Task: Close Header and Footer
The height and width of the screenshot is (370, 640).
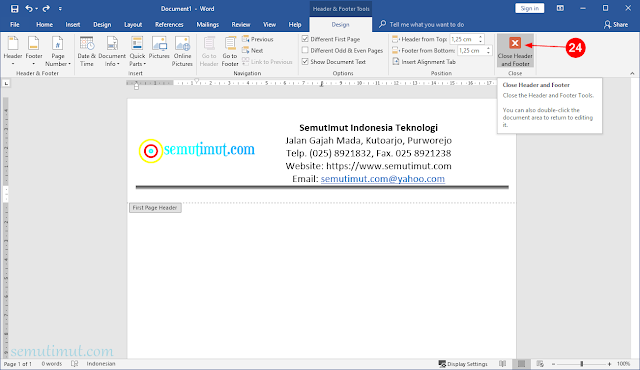Action: coord(515,51)
